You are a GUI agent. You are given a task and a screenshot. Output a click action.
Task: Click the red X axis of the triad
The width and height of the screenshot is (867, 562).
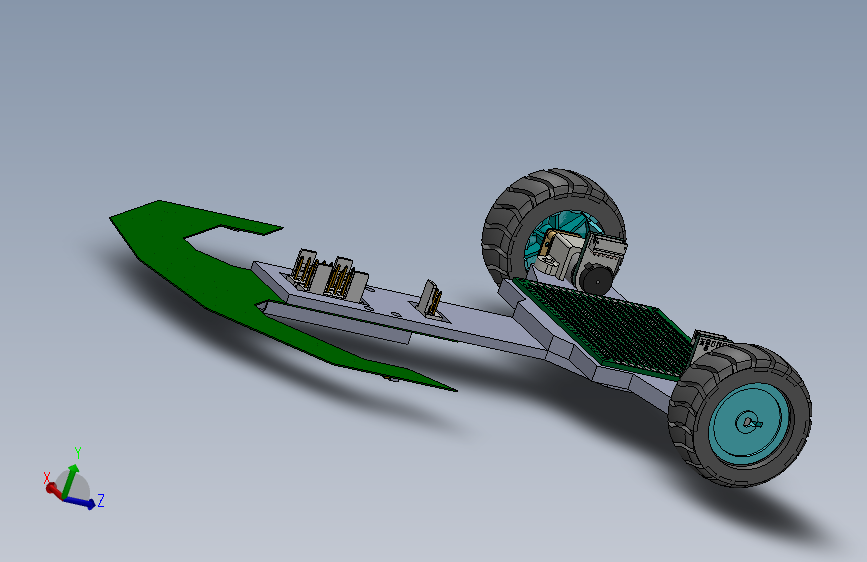pos(54,489)
